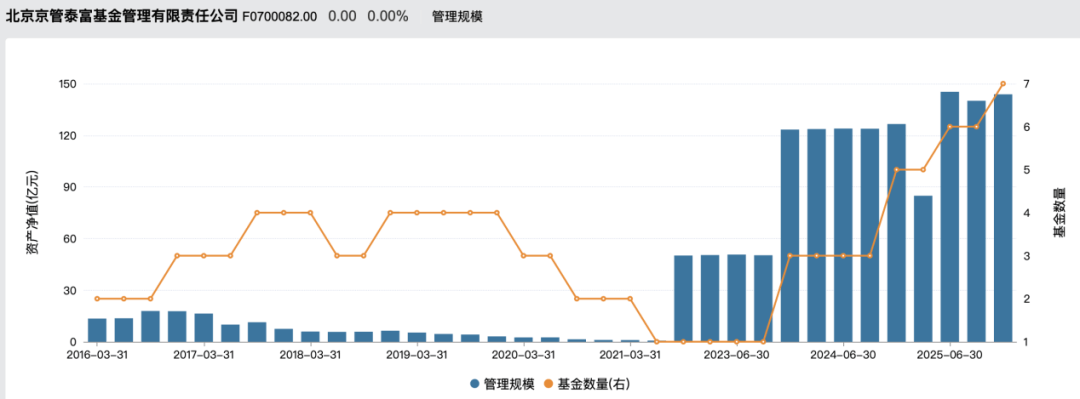Image resolution: width=1080 pixels, height=399 pixels.
Task: Click the orange data point at 2019-03-31
Action: (x=417, y=213)
